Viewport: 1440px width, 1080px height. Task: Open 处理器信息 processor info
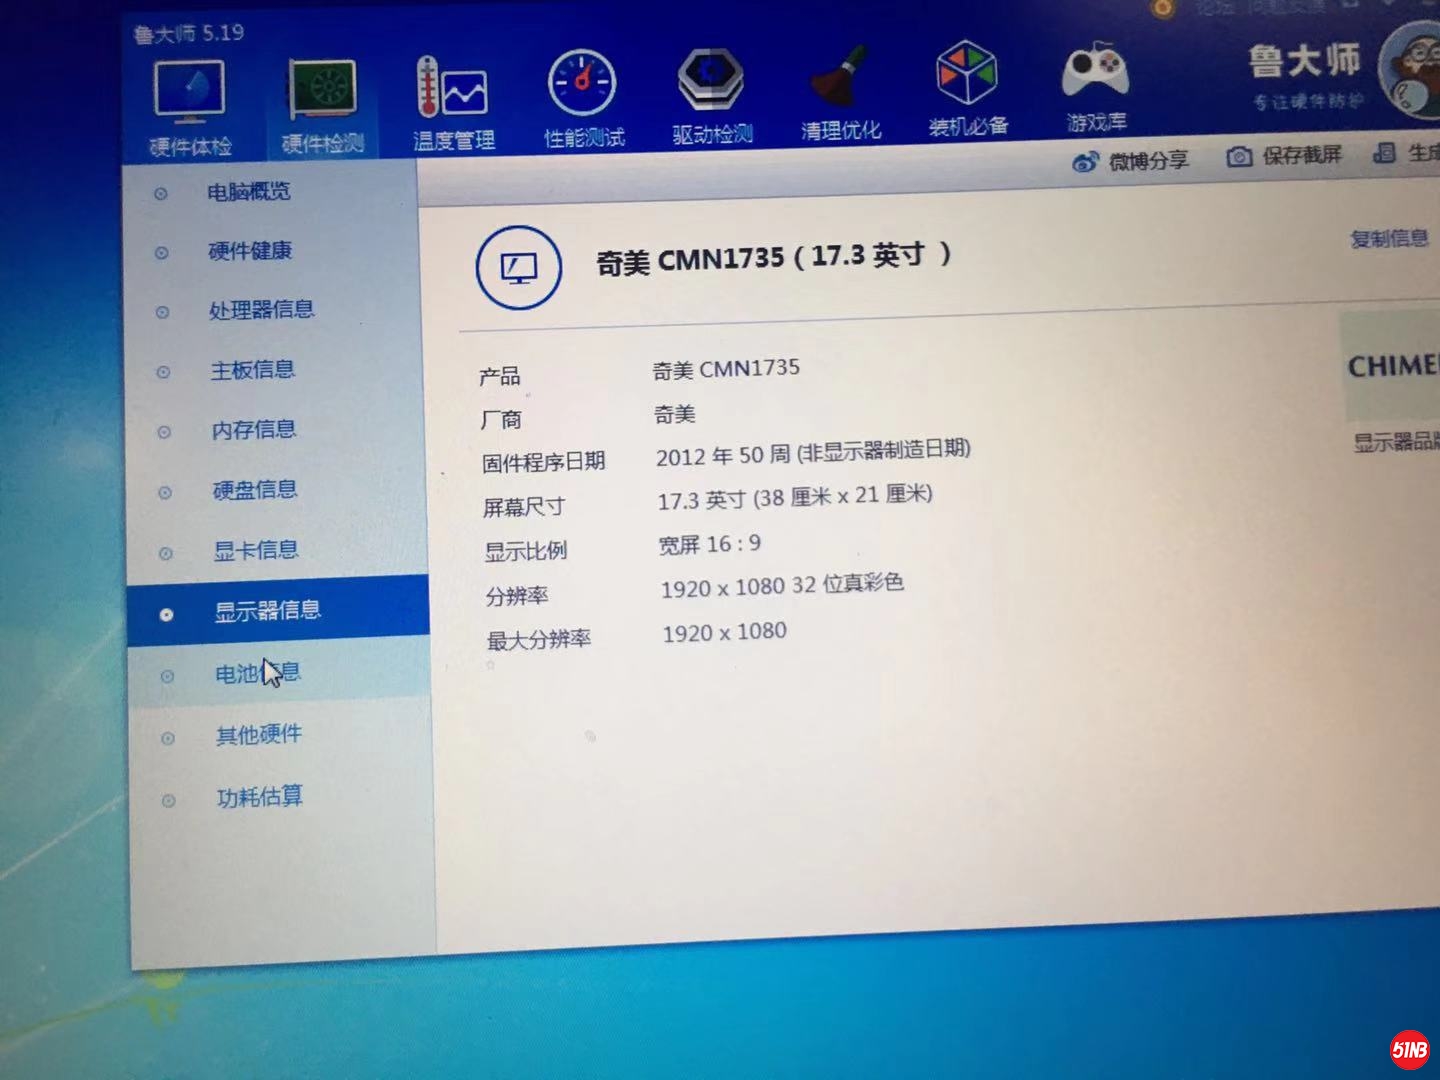[261, 310]
